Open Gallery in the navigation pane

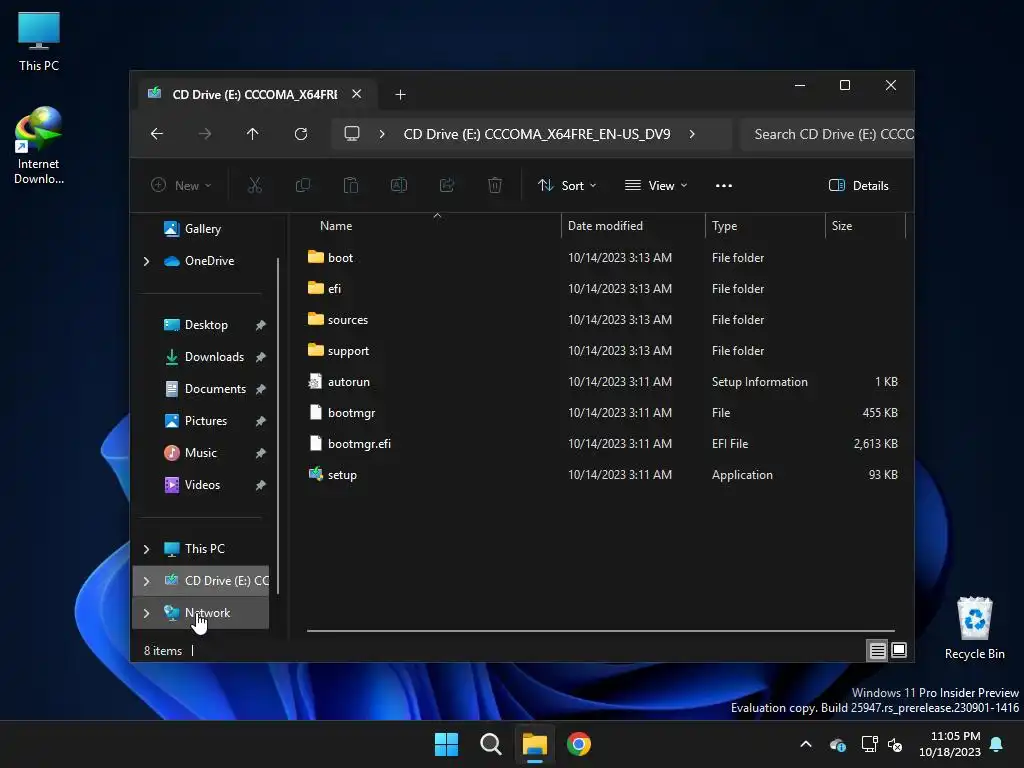click(x=202, y=229)
